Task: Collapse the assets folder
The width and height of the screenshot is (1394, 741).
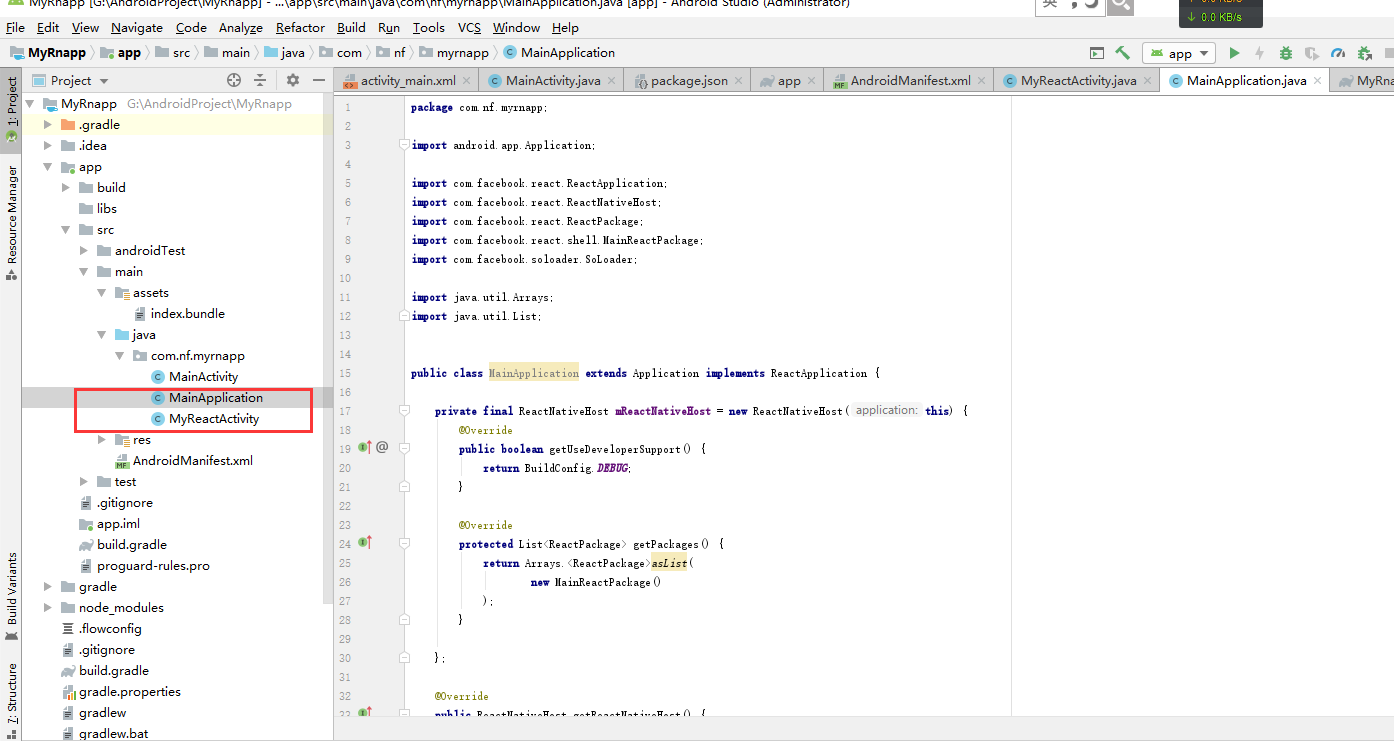Action: [101, 293]
